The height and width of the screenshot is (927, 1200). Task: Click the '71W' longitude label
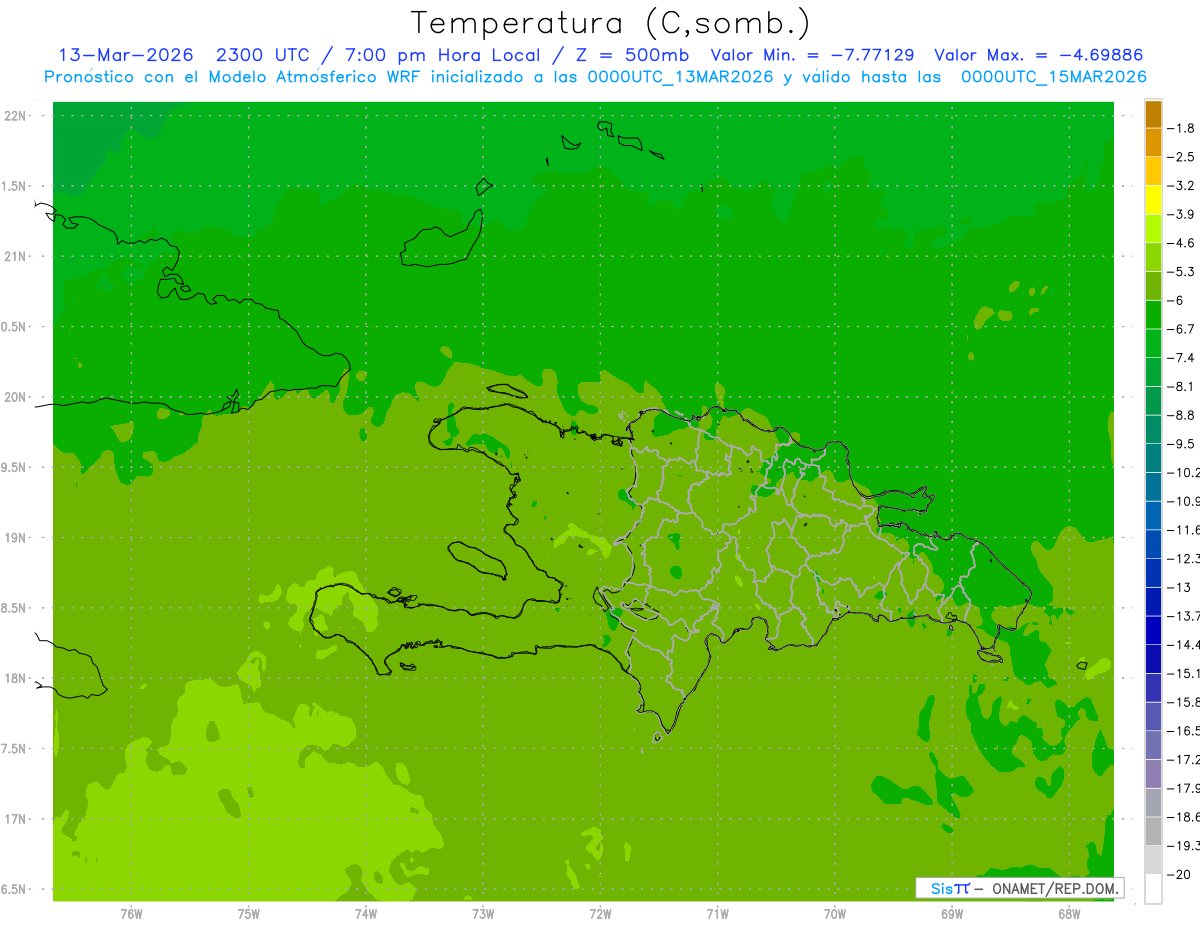click(x=717, y=914)
